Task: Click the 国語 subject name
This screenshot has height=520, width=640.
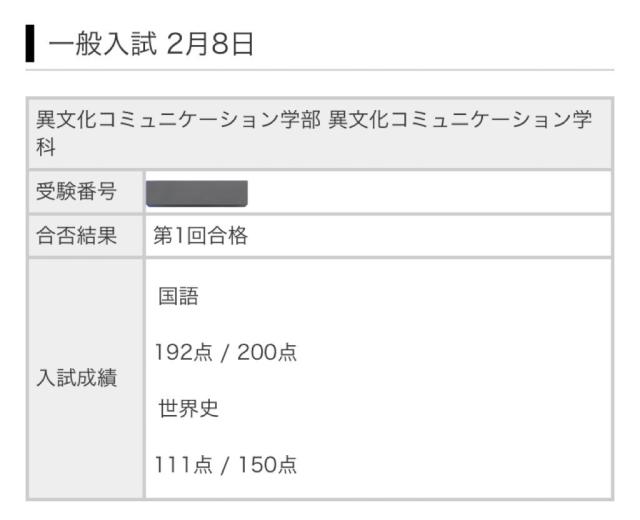Action: [177, 296]
